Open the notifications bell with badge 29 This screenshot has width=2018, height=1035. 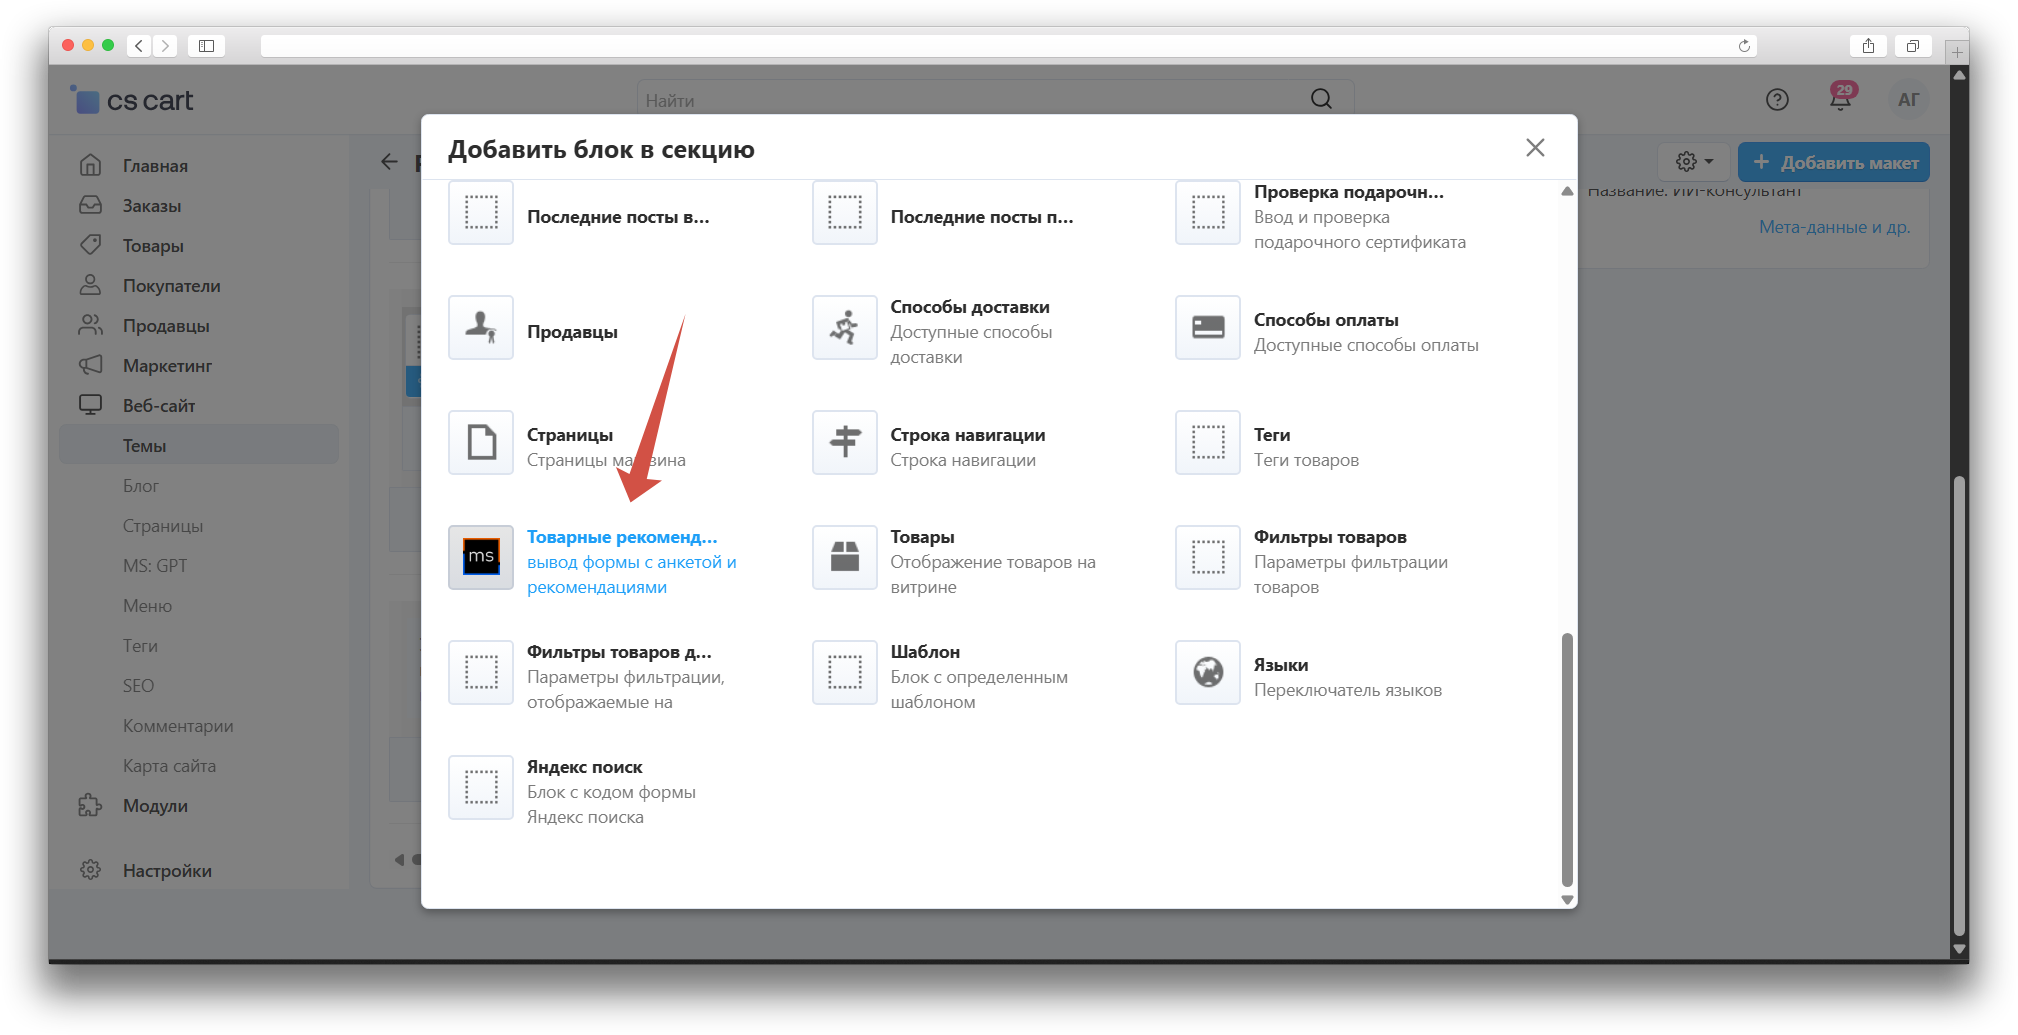pos(1840,98)
